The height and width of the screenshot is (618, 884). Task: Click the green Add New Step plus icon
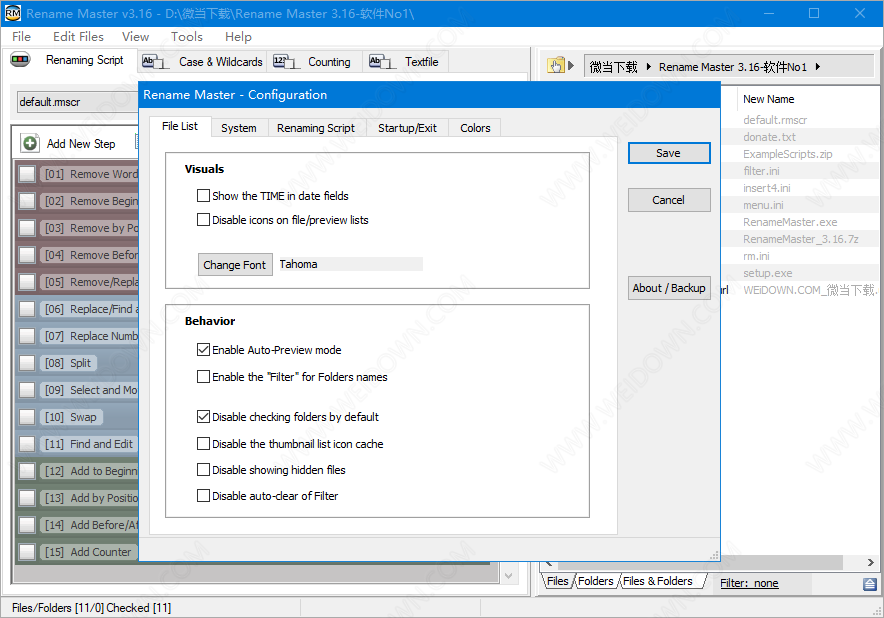click(30, 143)
